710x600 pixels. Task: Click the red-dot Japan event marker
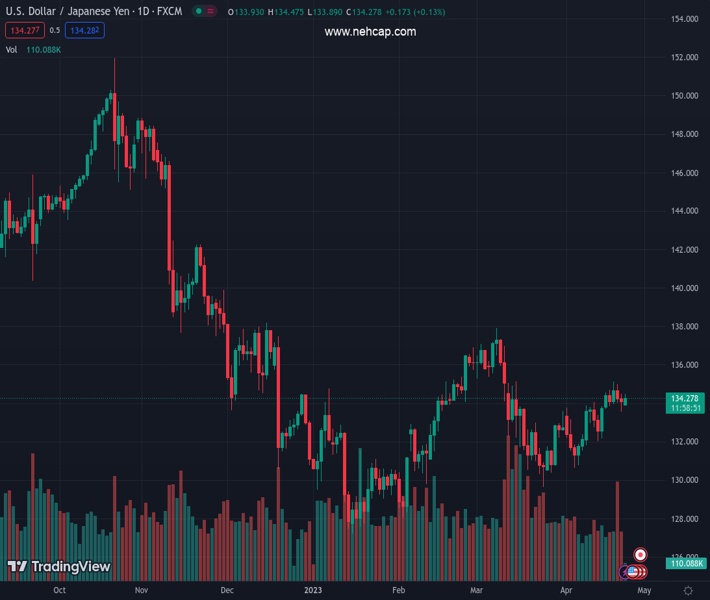(x=640, y=554)
